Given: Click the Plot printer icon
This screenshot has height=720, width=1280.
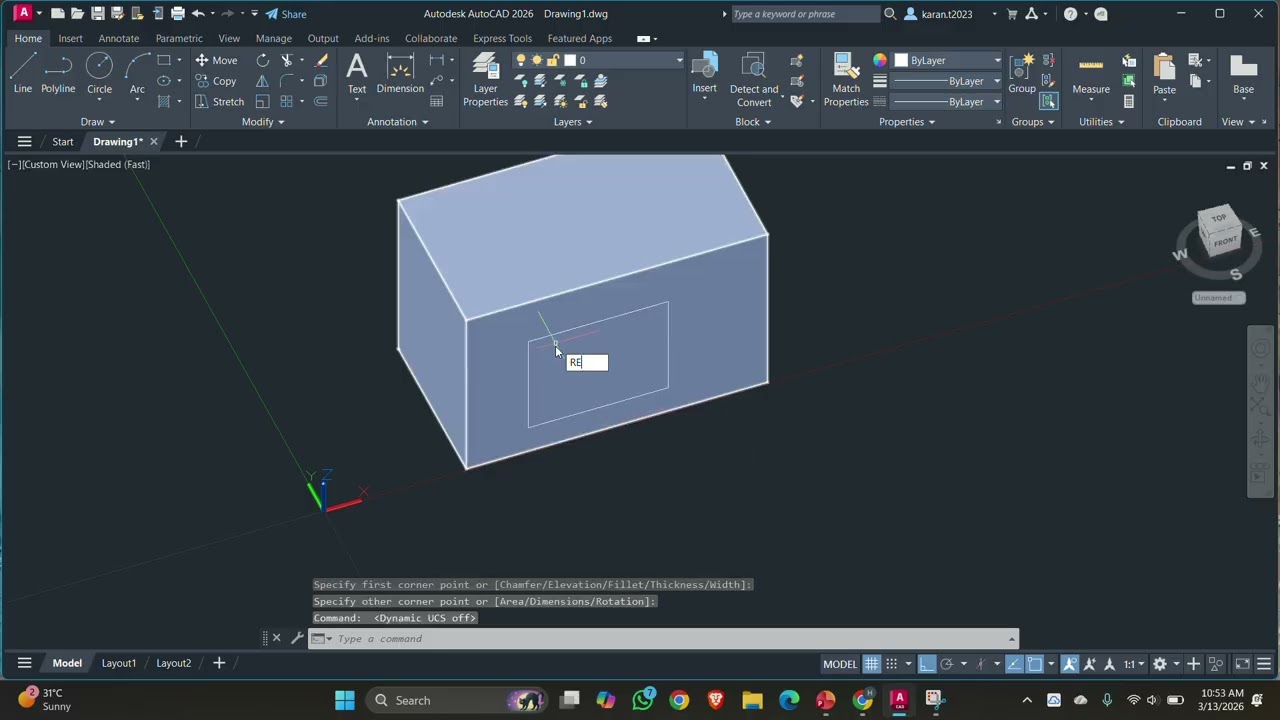Looking at the screenshot, I should (178, 14).
